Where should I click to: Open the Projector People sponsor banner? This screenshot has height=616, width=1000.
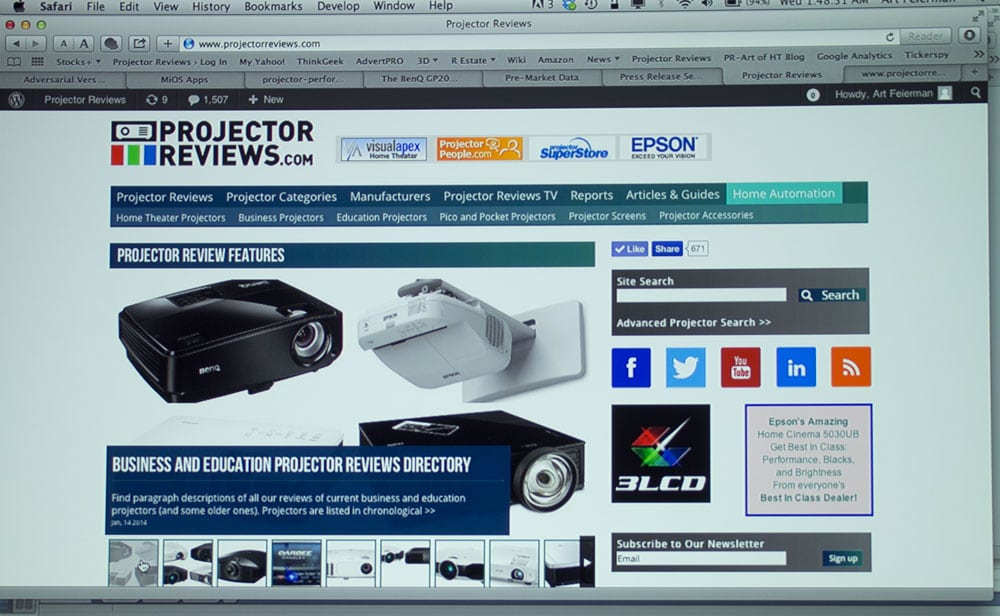pos(480,149)
